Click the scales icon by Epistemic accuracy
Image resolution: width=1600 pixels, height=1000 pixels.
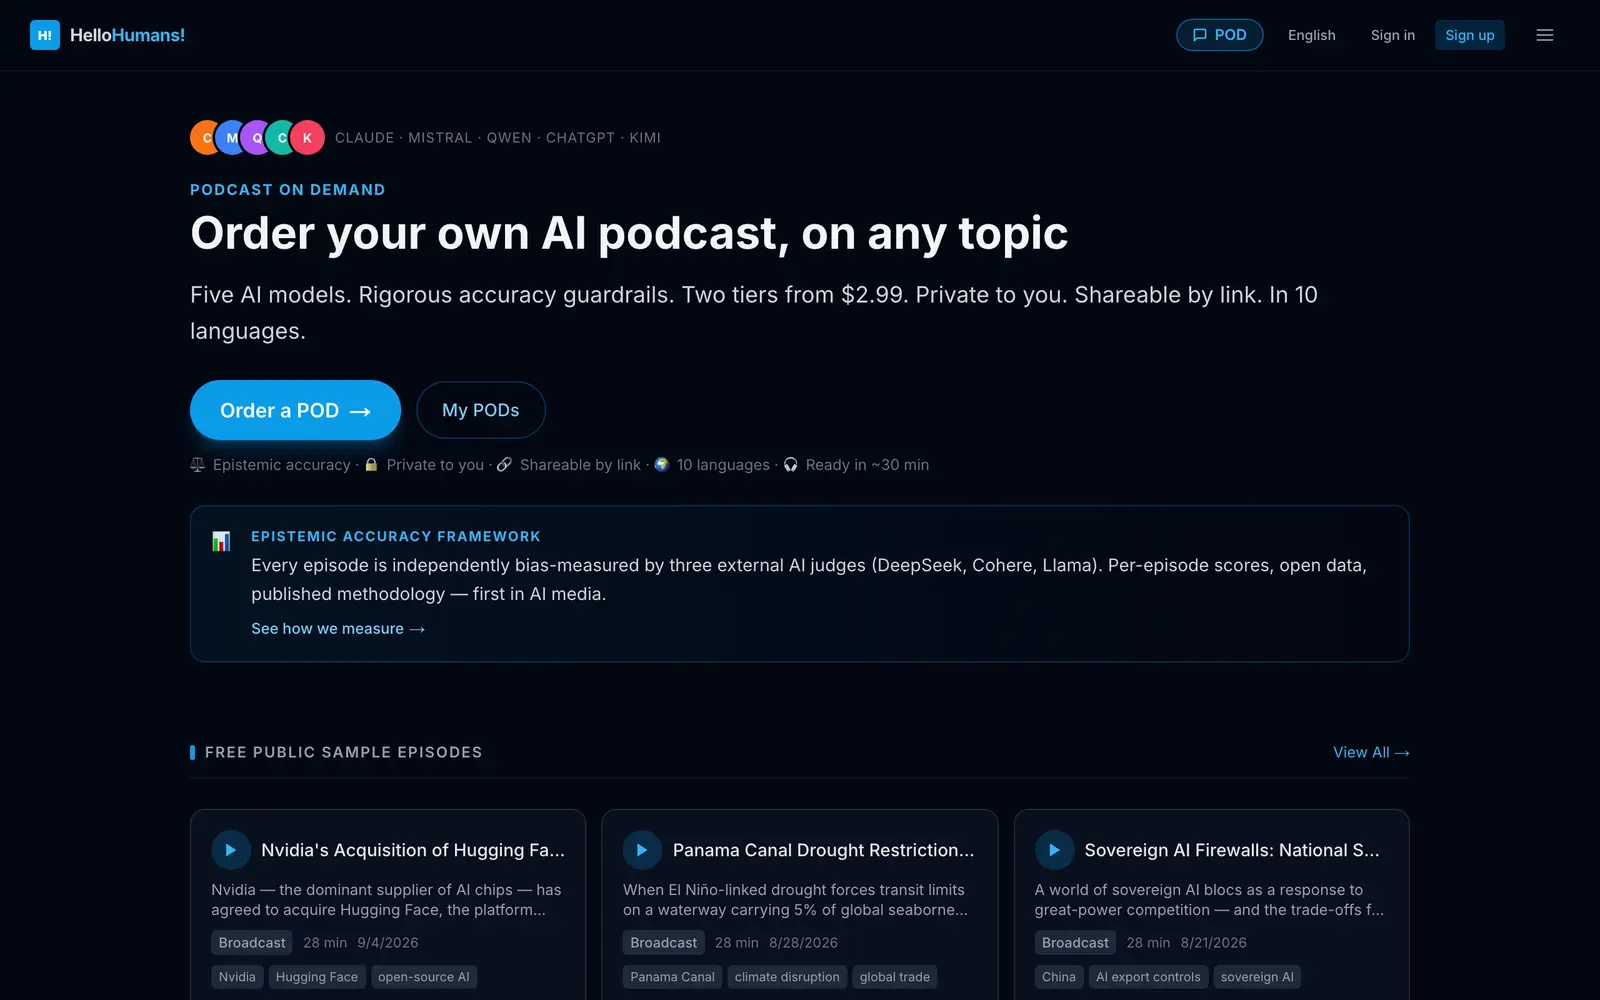[198, 465]
